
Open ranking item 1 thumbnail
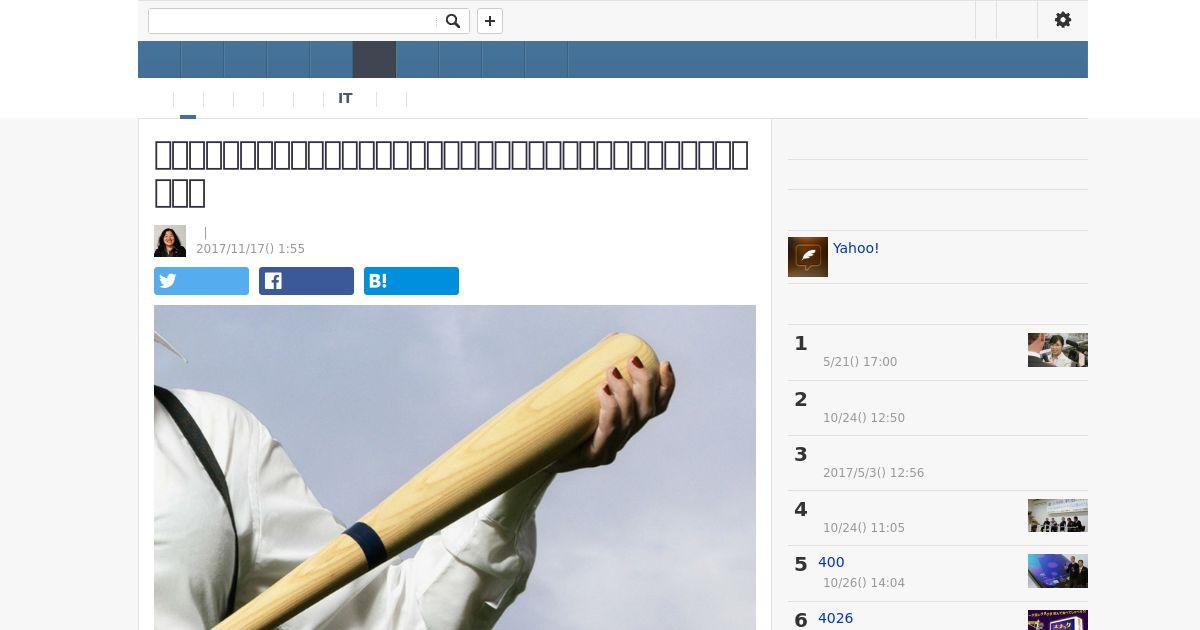coord(1058,350)
